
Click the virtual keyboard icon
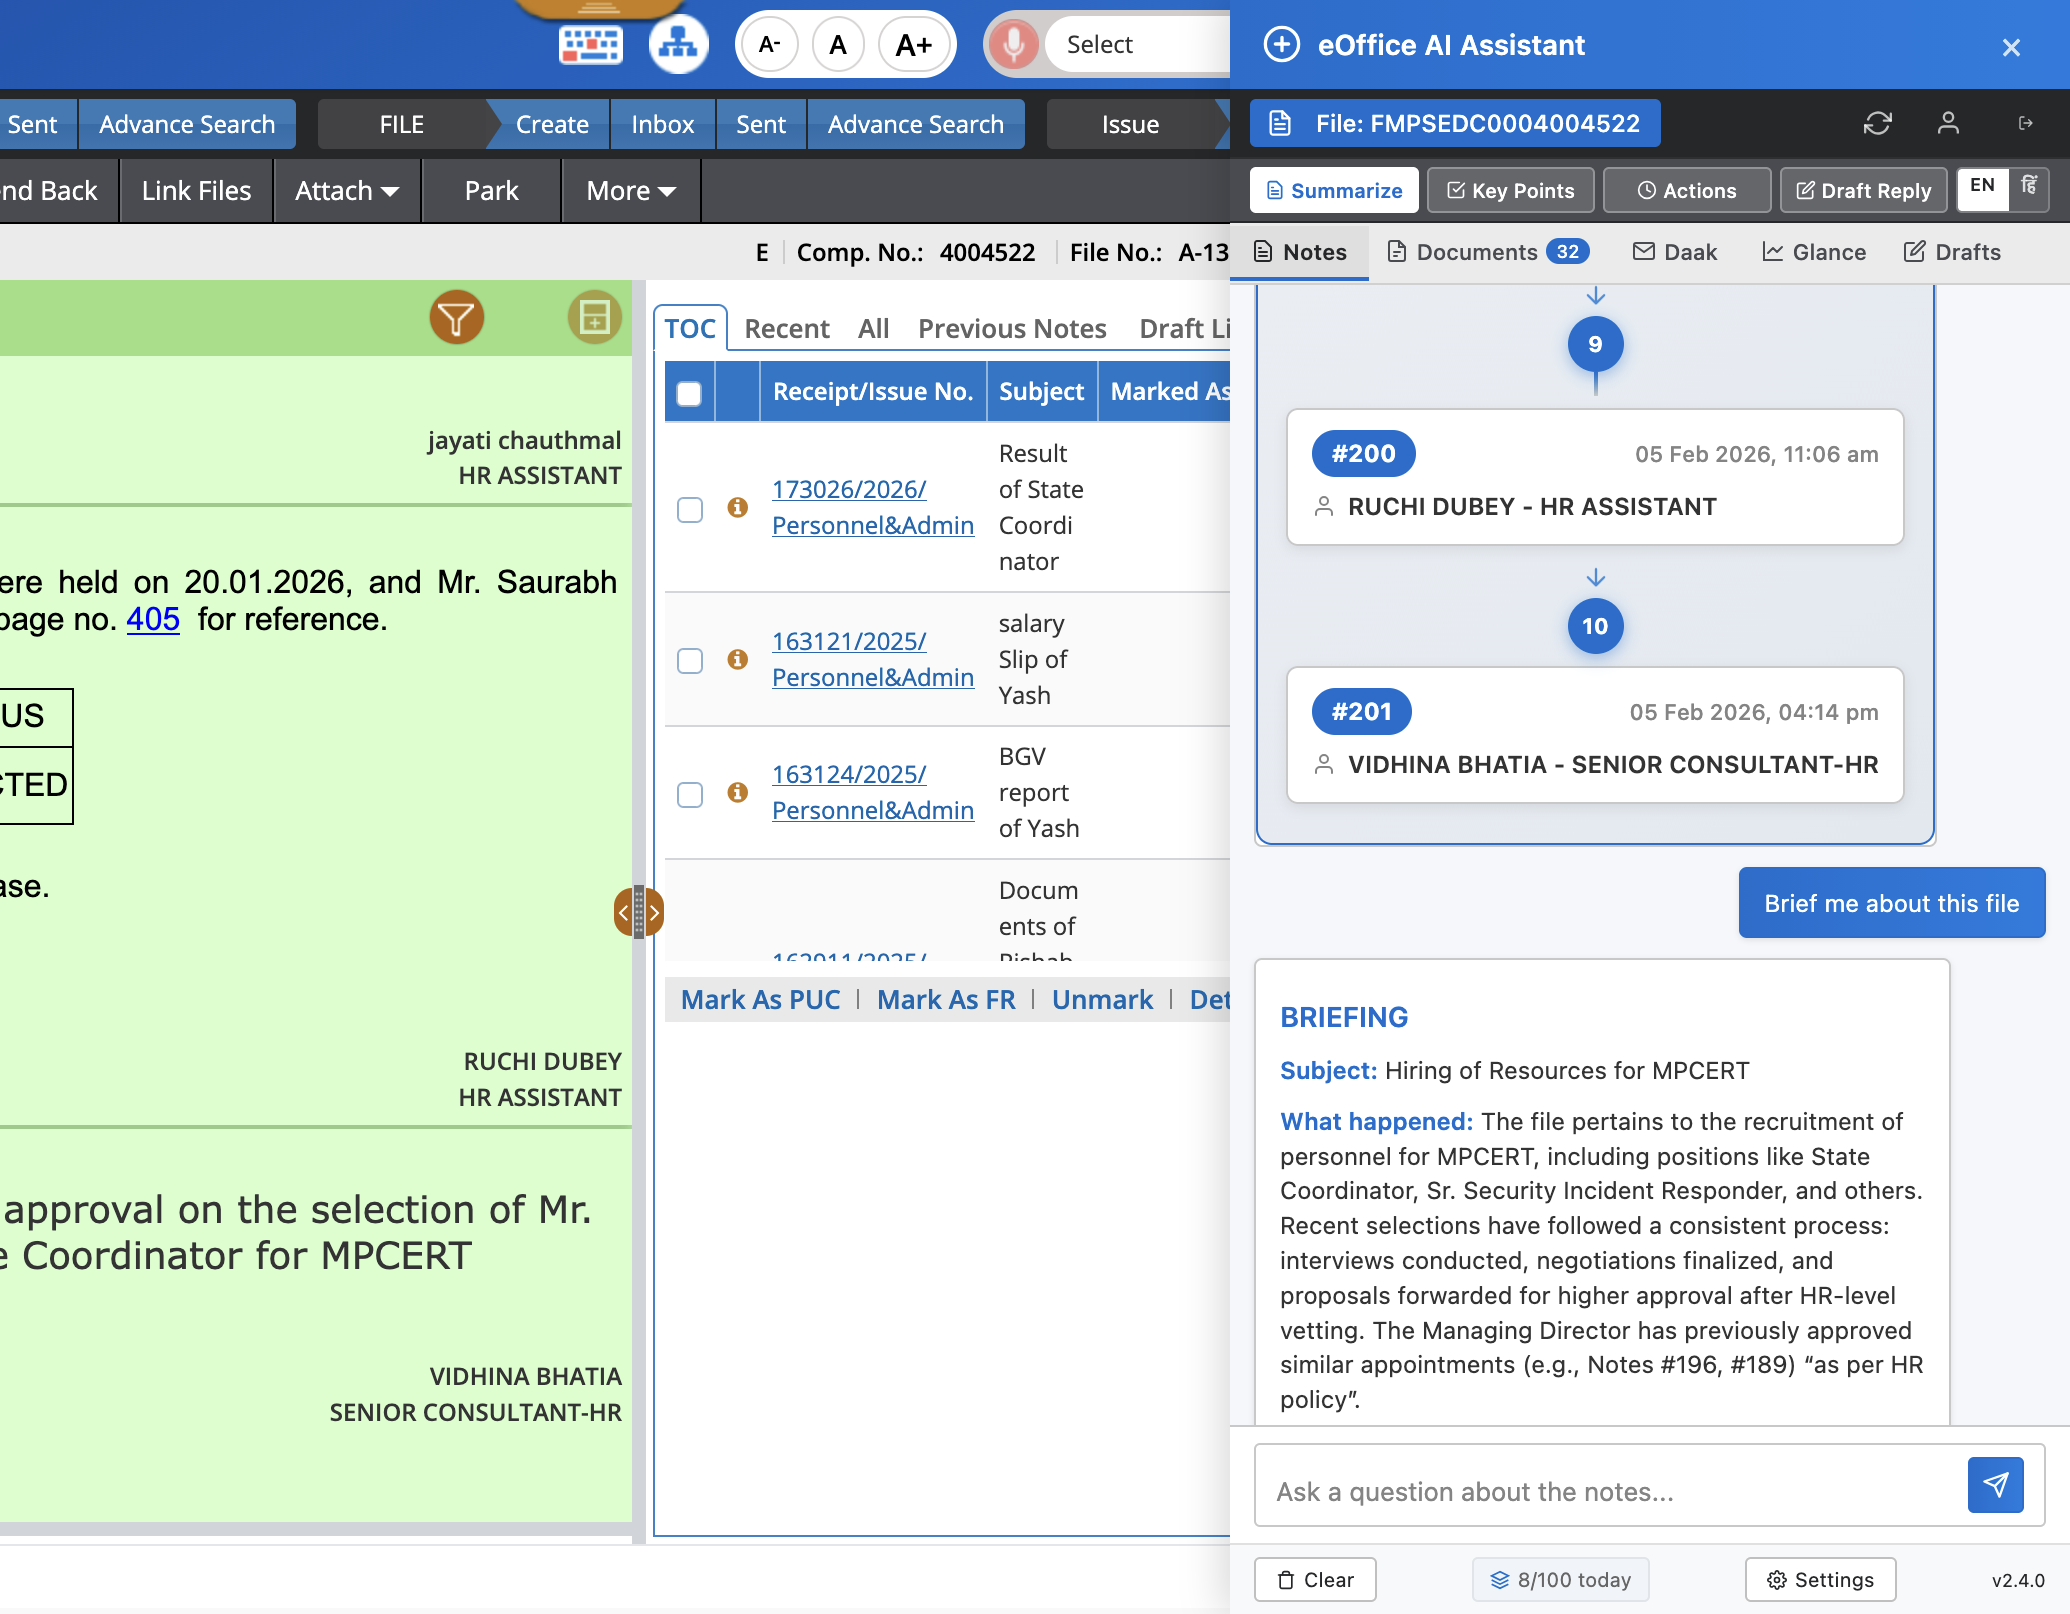590,45
